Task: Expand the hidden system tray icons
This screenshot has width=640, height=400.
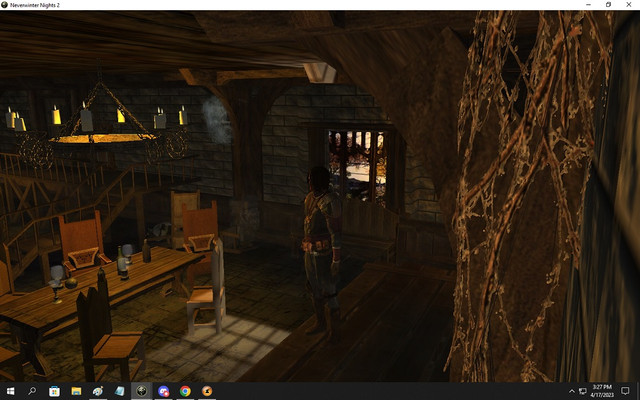Action: tap(571, 391)
